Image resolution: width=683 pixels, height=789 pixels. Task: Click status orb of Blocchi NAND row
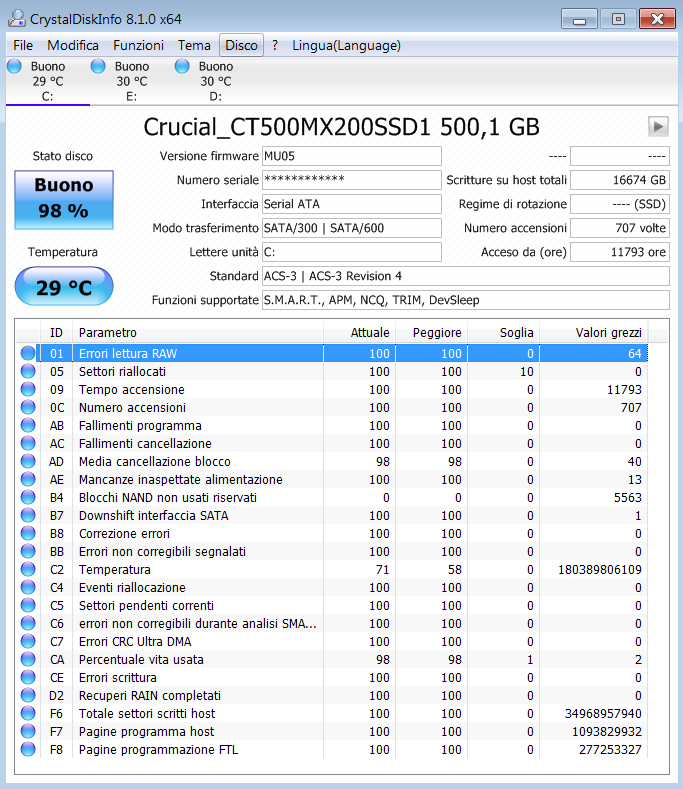28,498
